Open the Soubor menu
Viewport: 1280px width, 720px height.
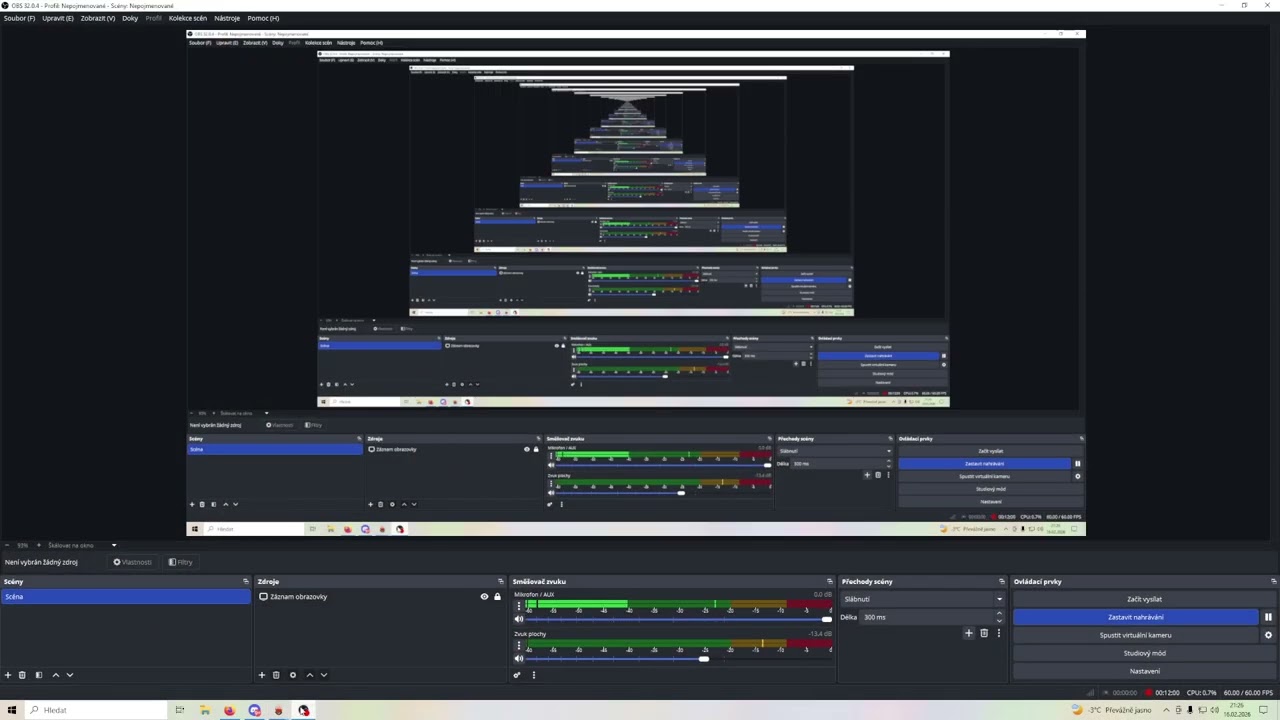19,18
